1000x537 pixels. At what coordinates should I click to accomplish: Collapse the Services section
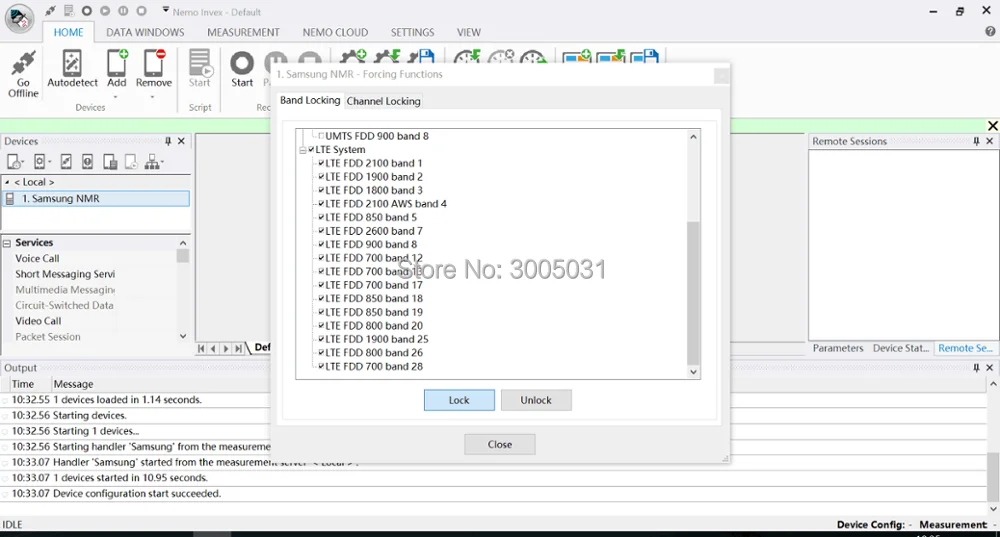7,243
